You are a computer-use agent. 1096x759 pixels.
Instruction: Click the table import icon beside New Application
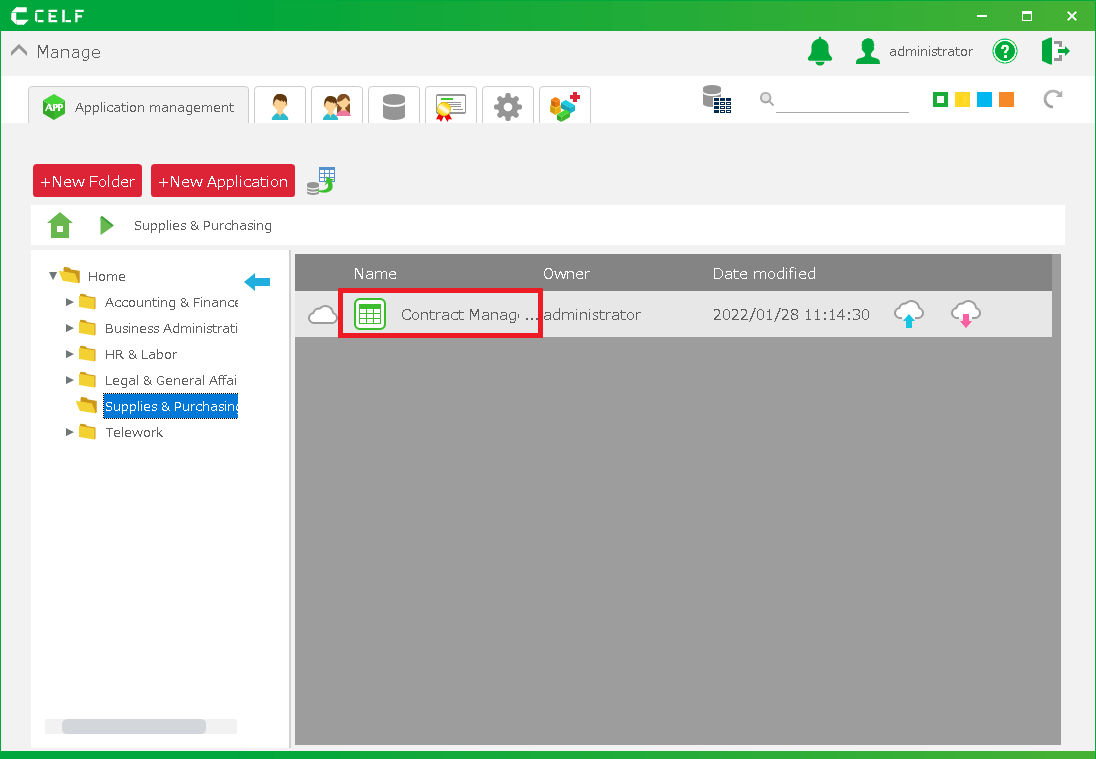[320, 181]
